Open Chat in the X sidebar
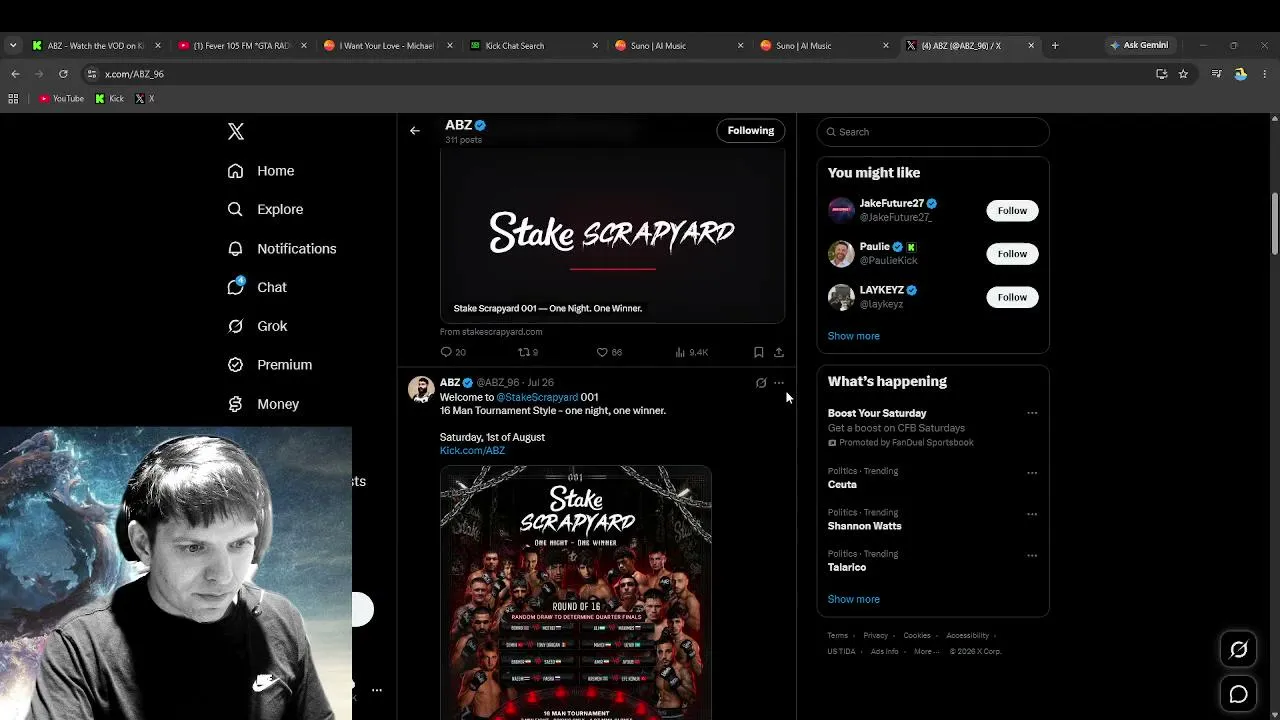Image resolution: width=1280 pixels, height=720 pixels. (x=257, y=287)
